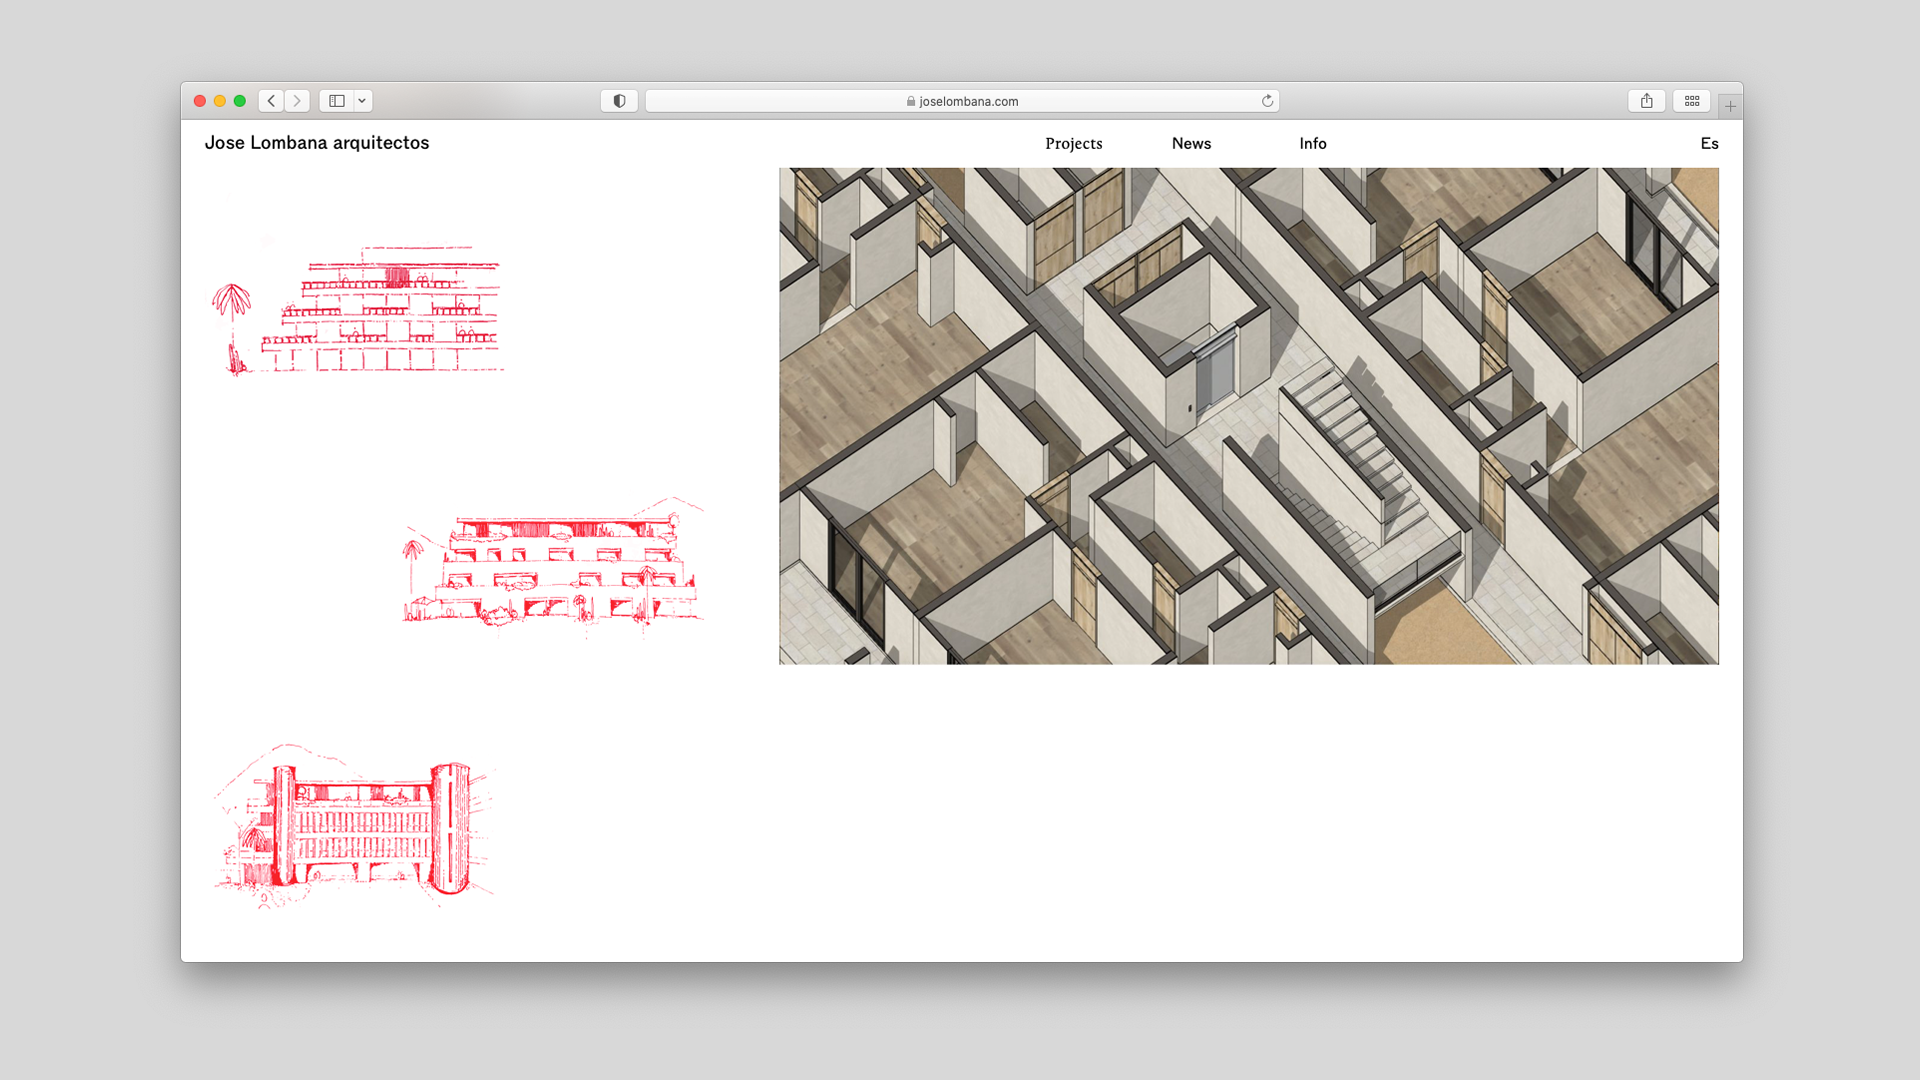Open the middle red hillside building sketch

[553, 566]
